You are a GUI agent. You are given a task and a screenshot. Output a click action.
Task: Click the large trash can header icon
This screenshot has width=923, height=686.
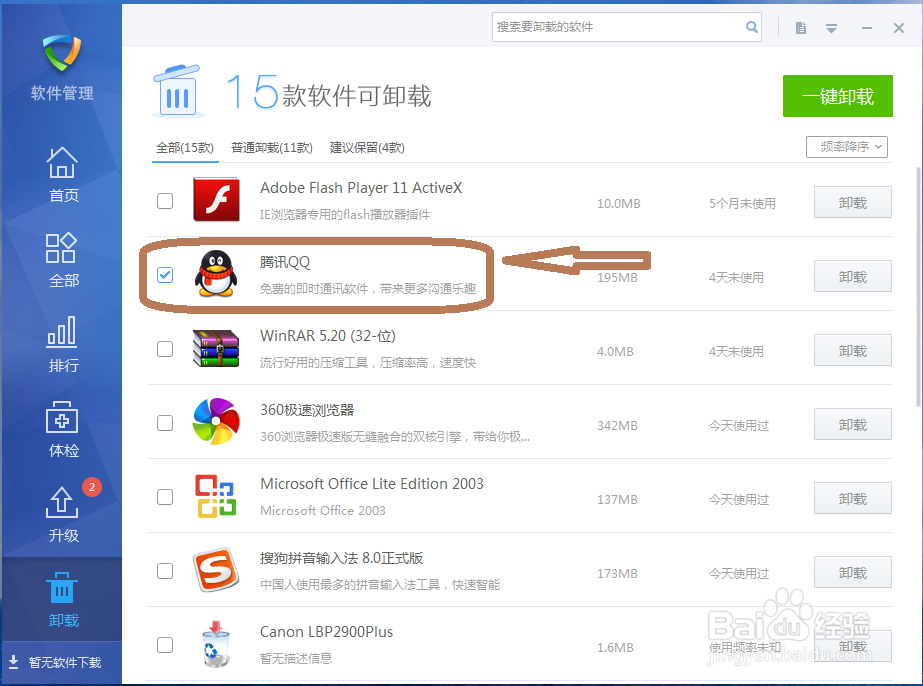tap(178, 91)
